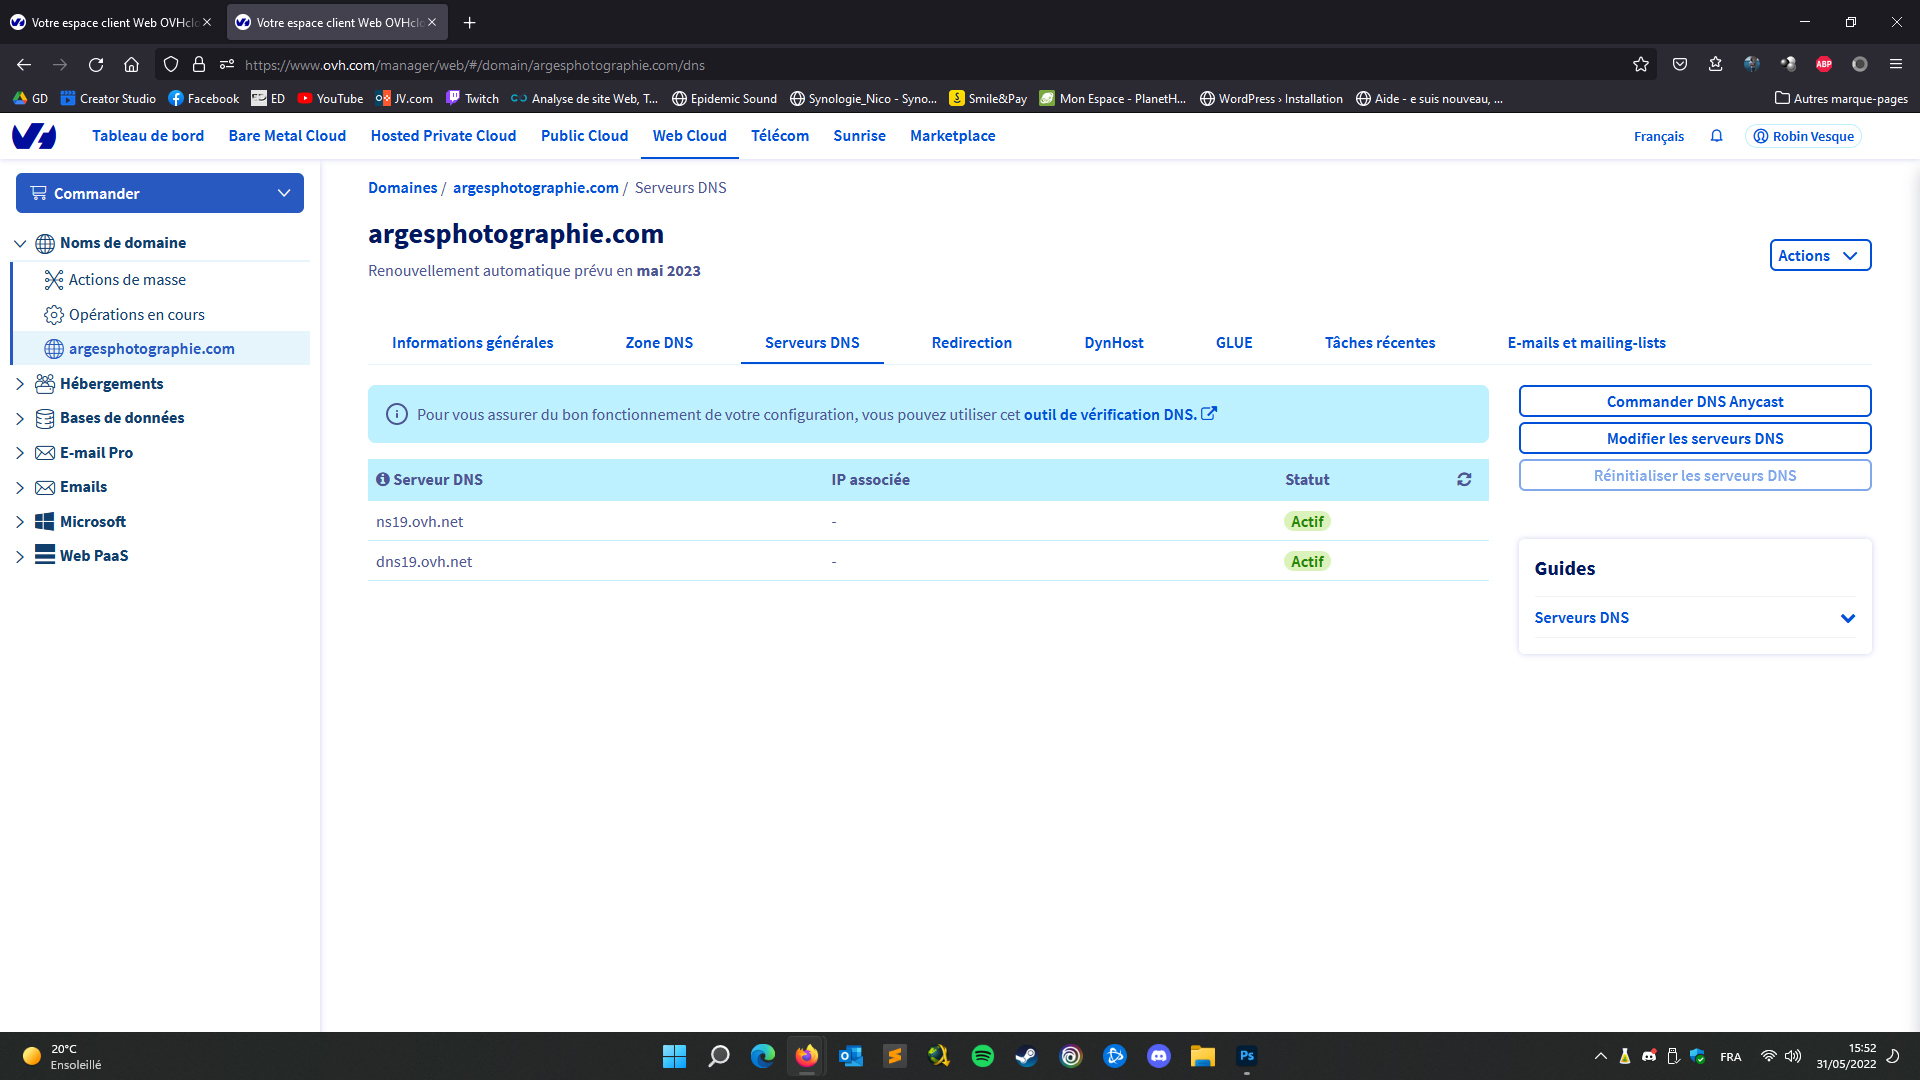Switch to the Zone DNS tab

coord(659,343)
